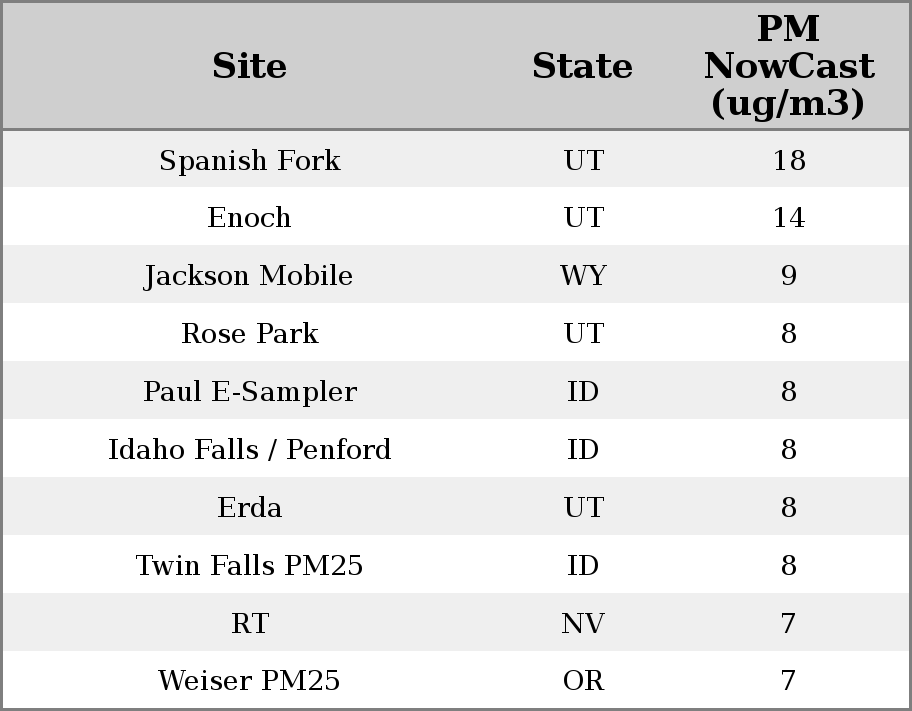Select the Twin Falls PM25 cell
The height and width of the screenshot is (711, 912).
point(249,566)
